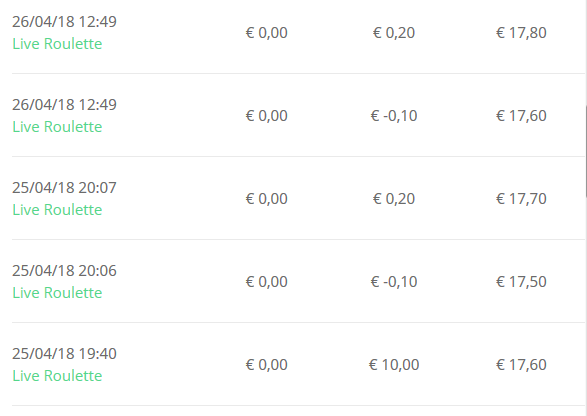Image resolution: width=587 pixels, height=416 pixels.
Task: Click the € 17,80 balance amount
Action: click(521, 33)
